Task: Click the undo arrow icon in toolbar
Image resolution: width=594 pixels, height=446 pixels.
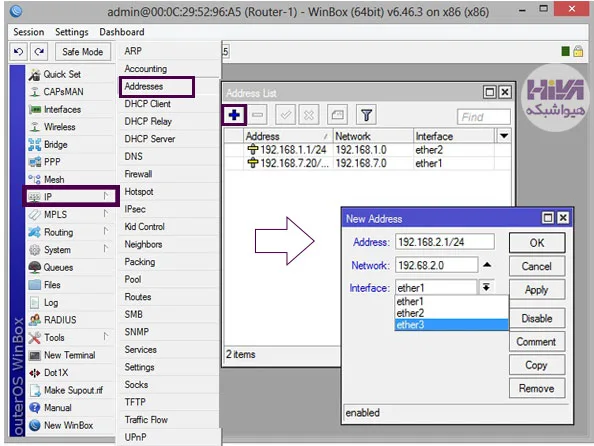Action: [x=18, y=52]
